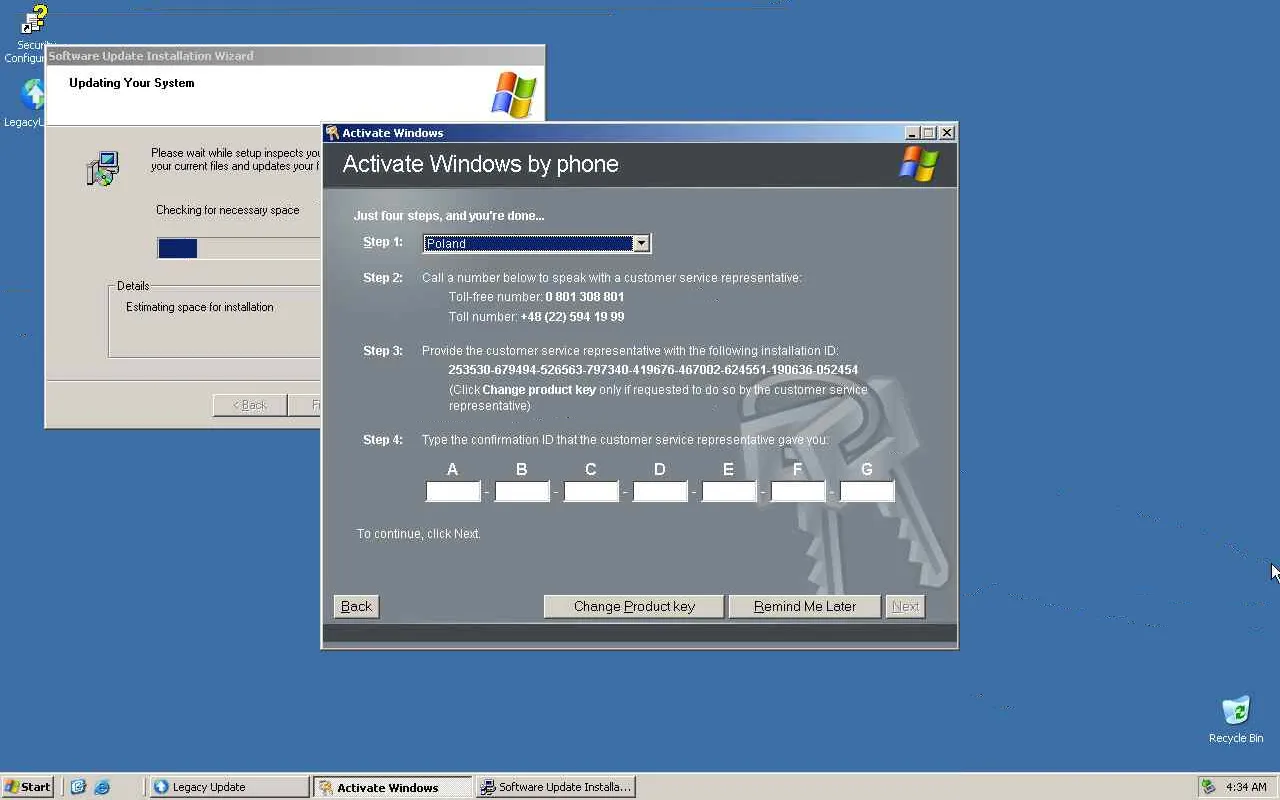
Task: Click the Next button in Activate Windows
Action: tap(905, 606)
